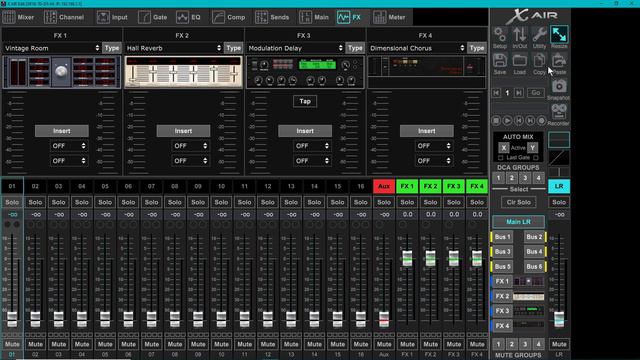Click the Dimensional Chorus effect thumbnail

point(427,72)
